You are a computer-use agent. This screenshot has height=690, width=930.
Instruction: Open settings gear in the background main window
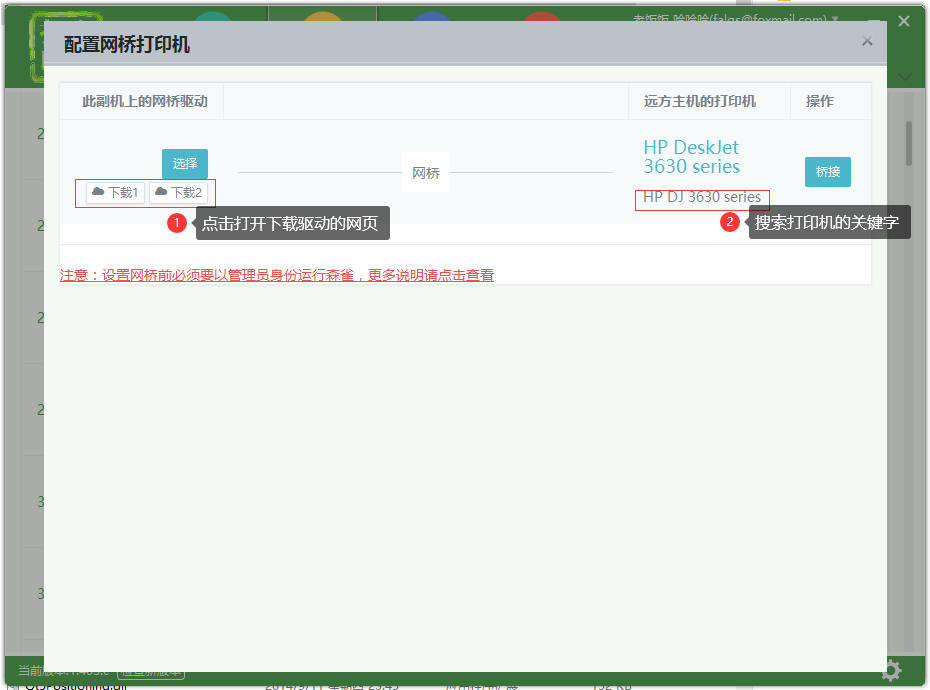click(891, 671)
